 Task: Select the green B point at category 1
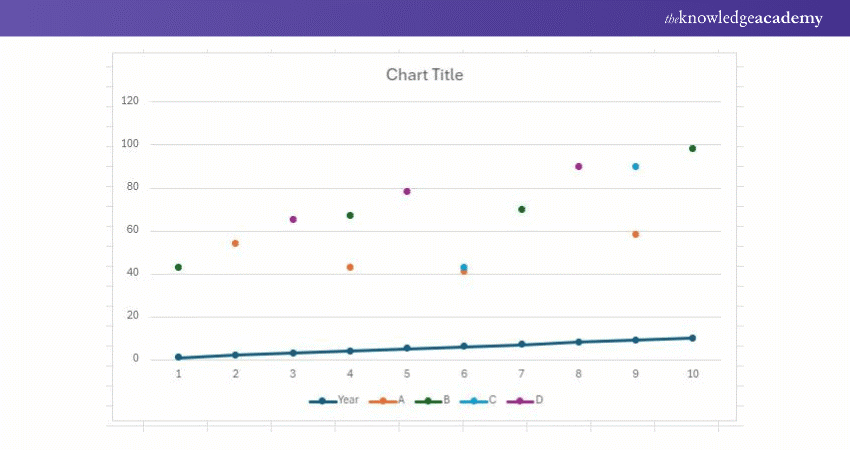[x=178, y=267]
